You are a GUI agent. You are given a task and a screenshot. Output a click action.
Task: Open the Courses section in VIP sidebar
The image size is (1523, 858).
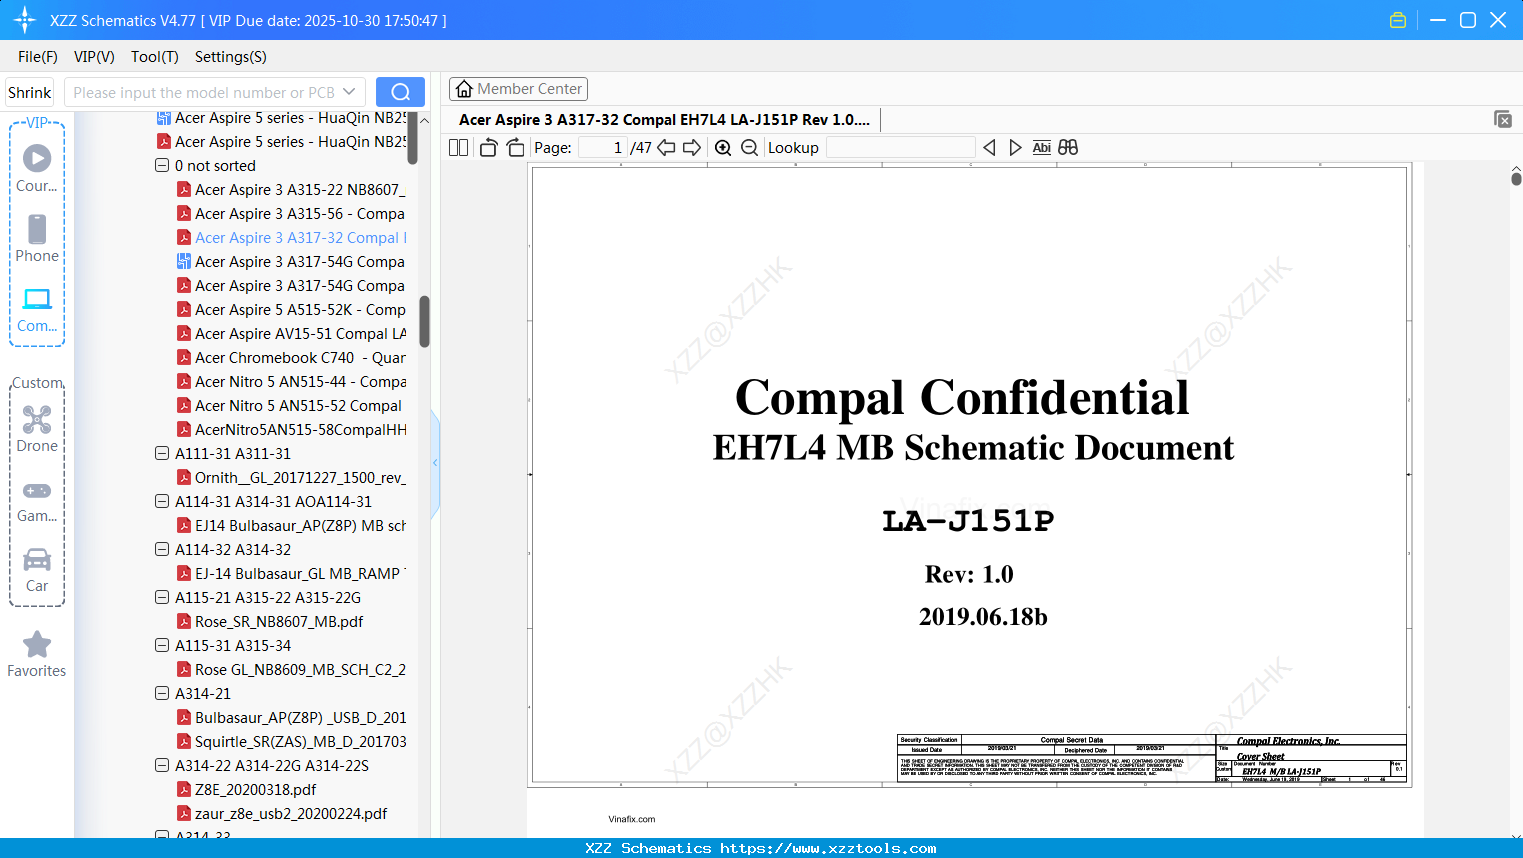37,168
